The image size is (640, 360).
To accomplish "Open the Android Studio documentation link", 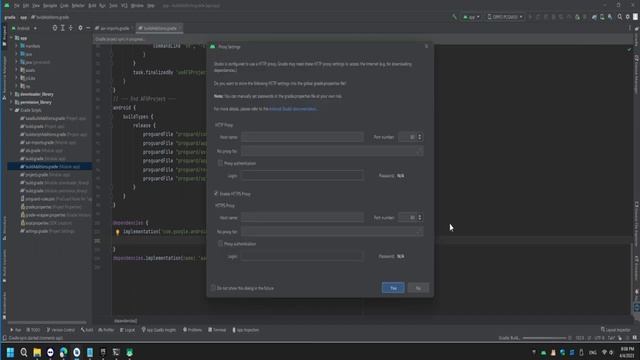I will (x=293, y=109).
